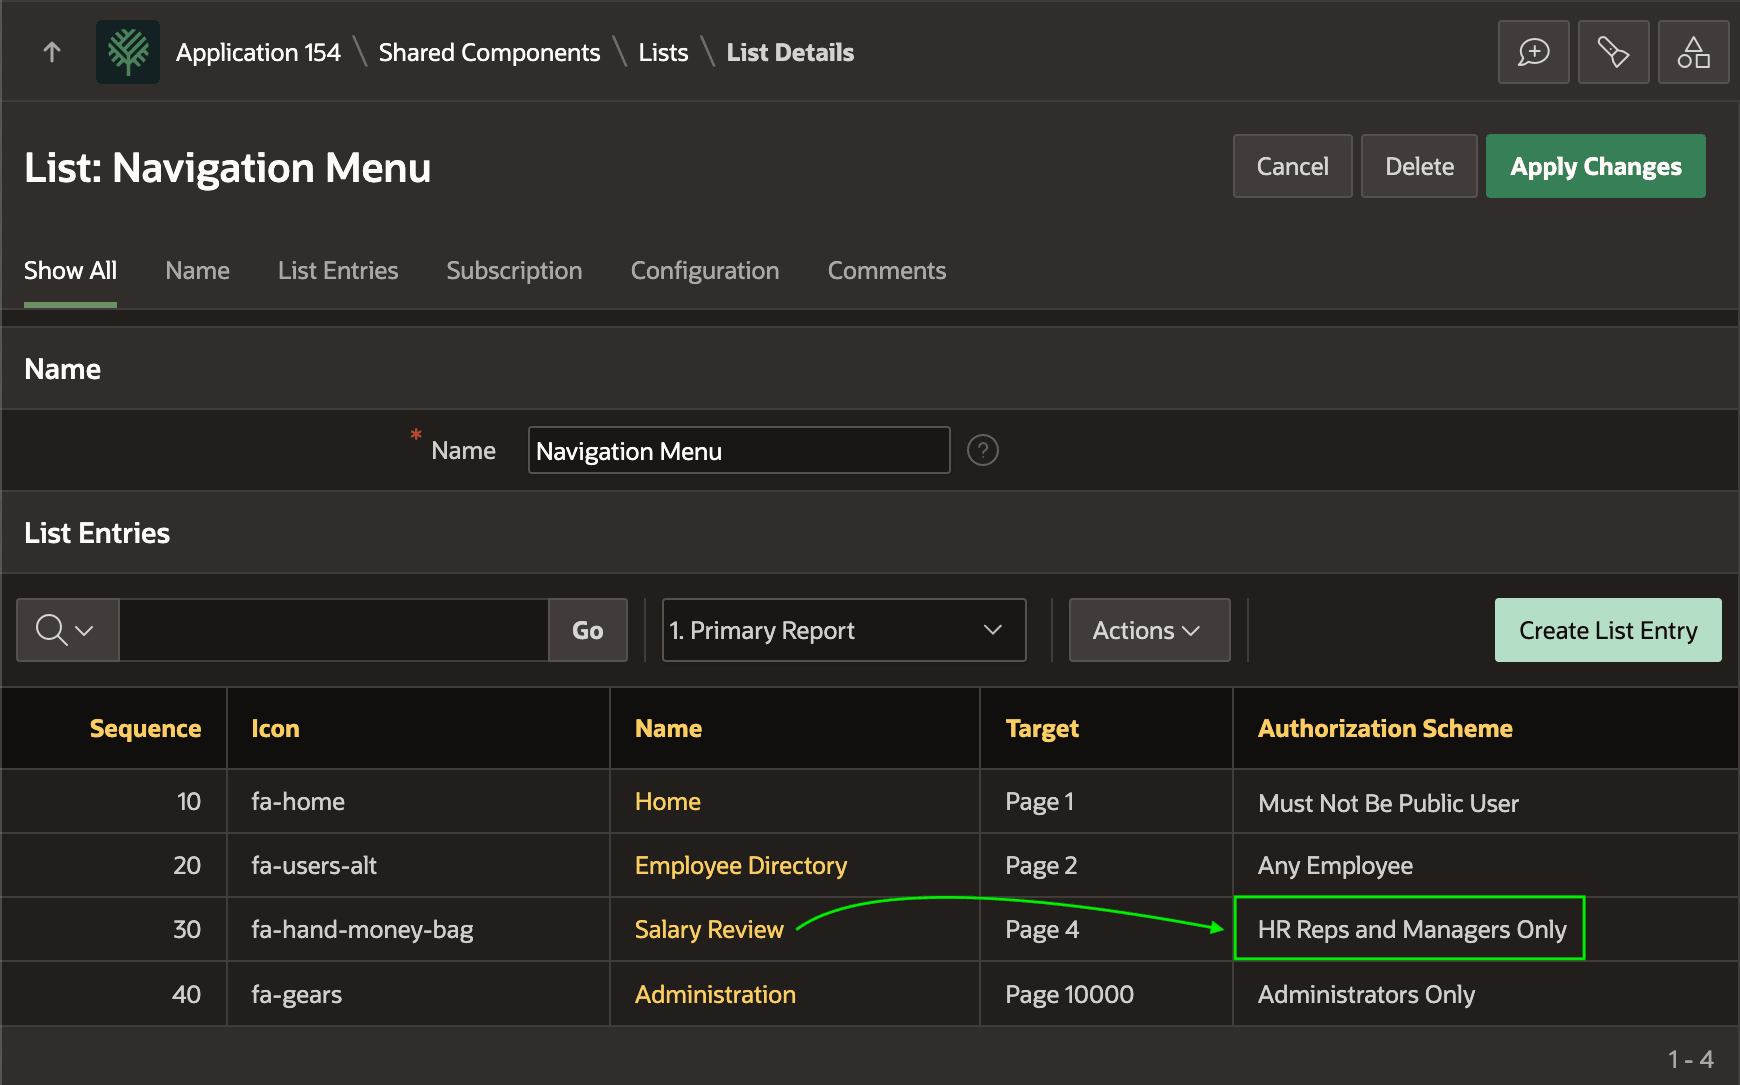This screenshot has width=1740, height=1085.
Task: Show help for the Name field
Action: (982, 450)
